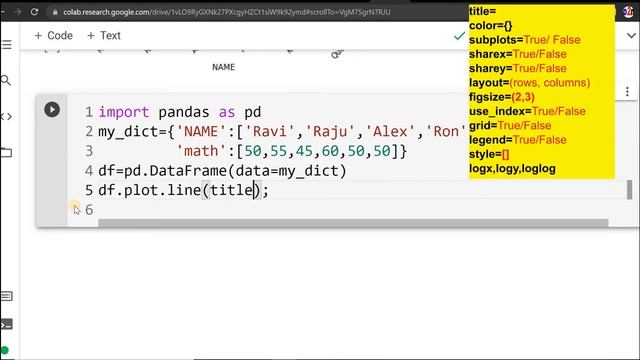Open the cell's three-dot options menu
This screenshot has height=360, width=640.
627,92
